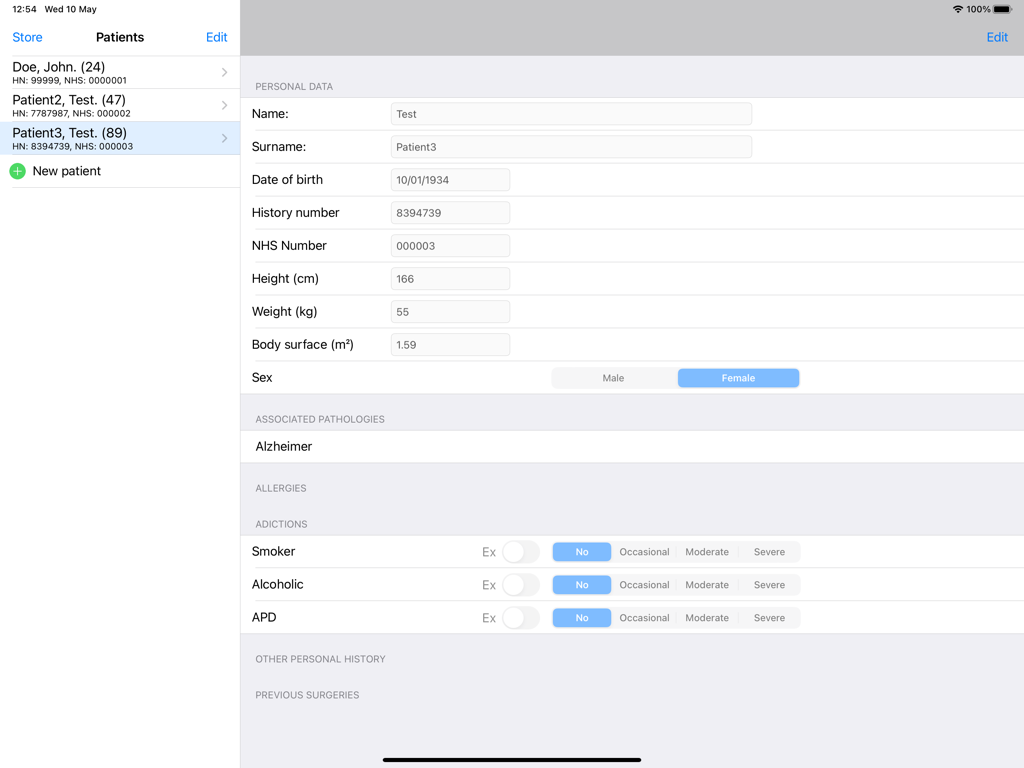Set APD level to Occasional
The width and height of the screenshot is (1024, 768).
click(x=645, y=618)
